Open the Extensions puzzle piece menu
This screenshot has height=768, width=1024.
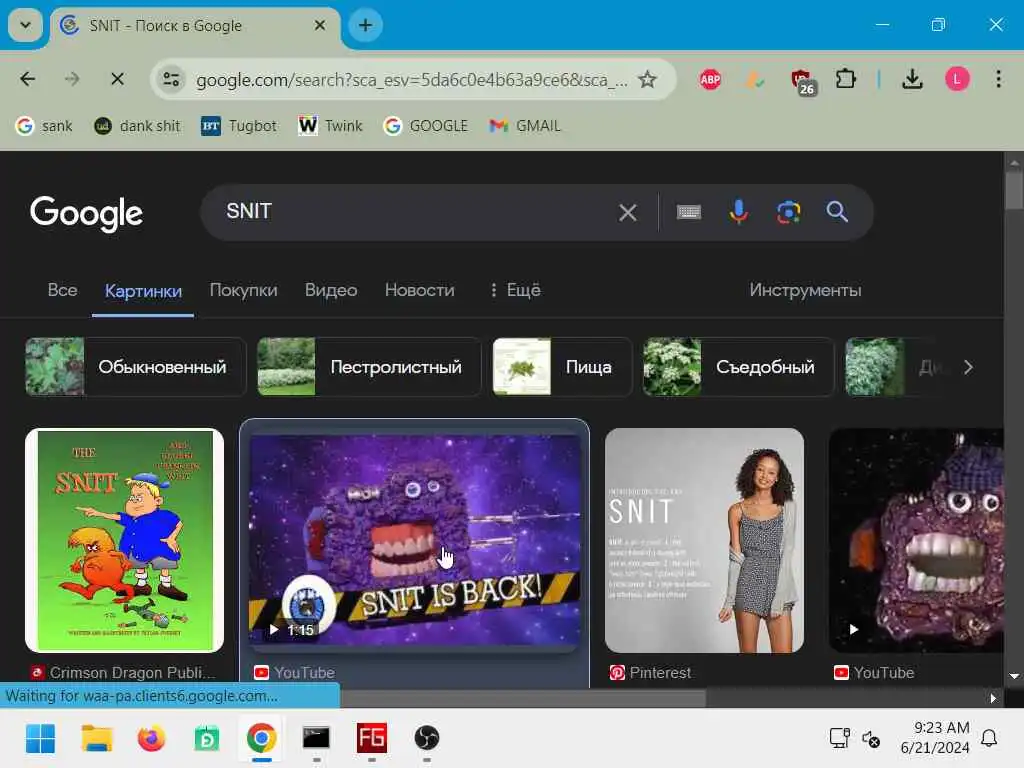(x=846, y=80)
